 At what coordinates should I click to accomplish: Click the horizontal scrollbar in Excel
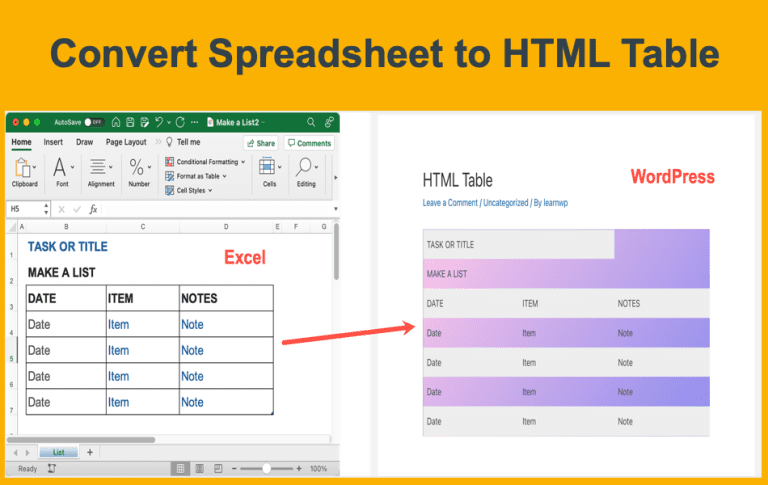pyautogui.click(x=81, y=440)
